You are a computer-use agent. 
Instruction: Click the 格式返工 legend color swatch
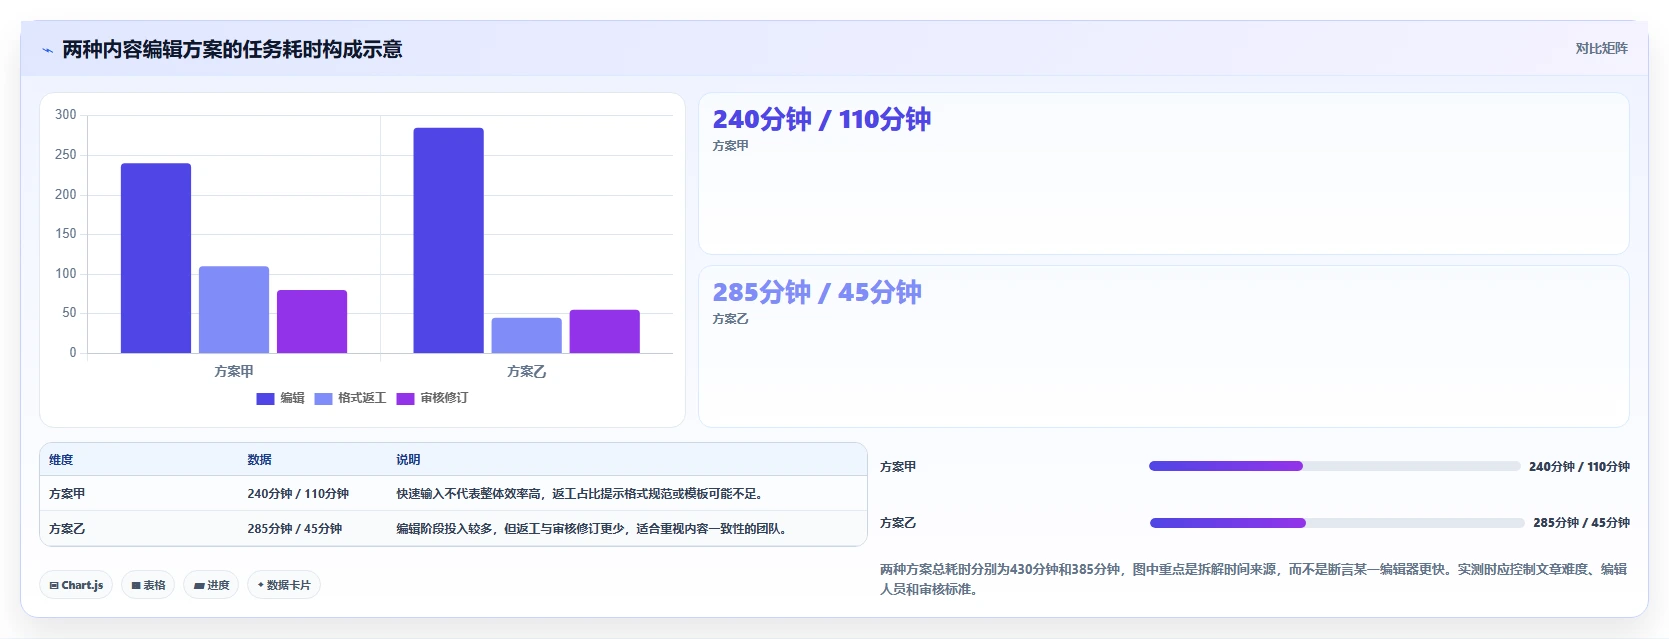[323, 398]
